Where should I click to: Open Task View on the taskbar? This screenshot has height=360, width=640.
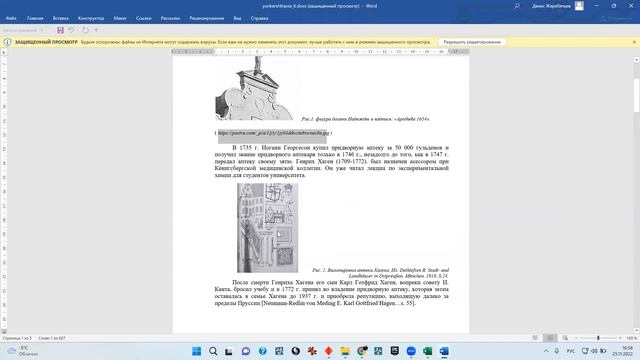(x=229, y=351)
